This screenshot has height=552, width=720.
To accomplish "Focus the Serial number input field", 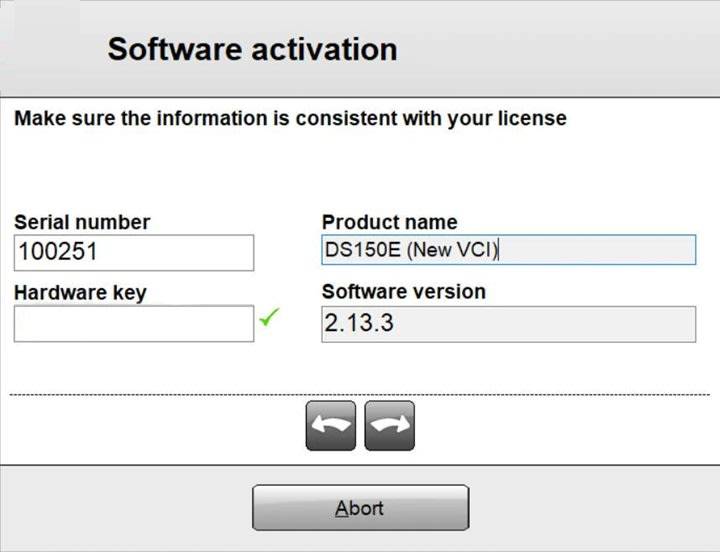I will coord(134,252).
